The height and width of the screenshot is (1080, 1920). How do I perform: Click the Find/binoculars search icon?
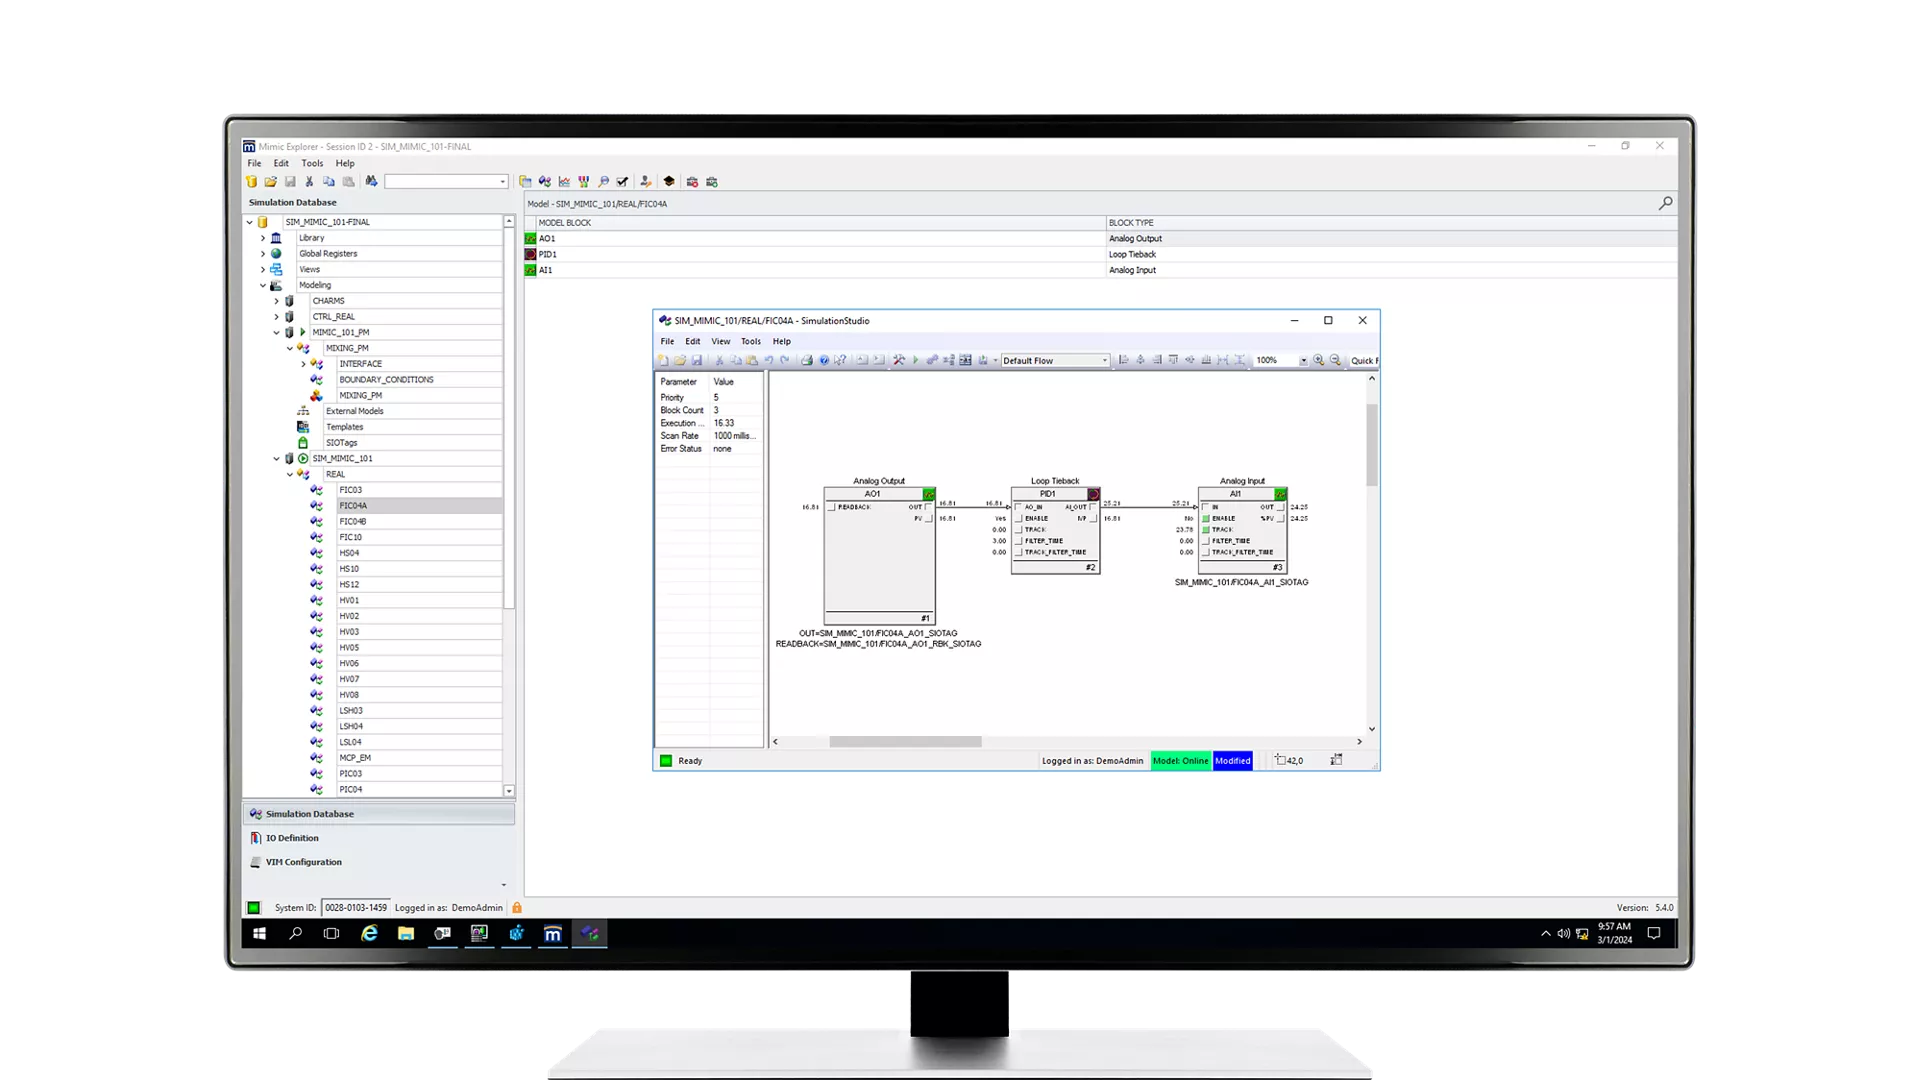[371, 181]
